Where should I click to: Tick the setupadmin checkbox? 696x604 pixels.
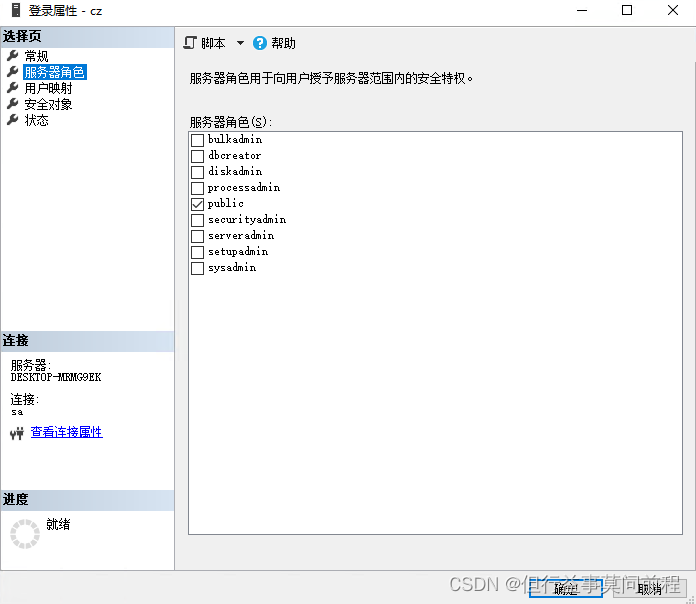tap(197, 252)
